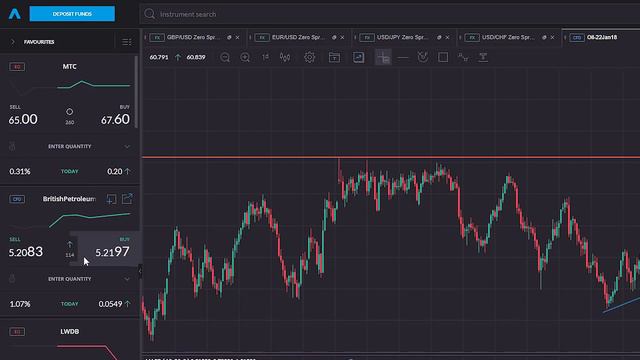Open BritishPetroleum in pop-out window
640x360 pixels.
coord(127,199)
